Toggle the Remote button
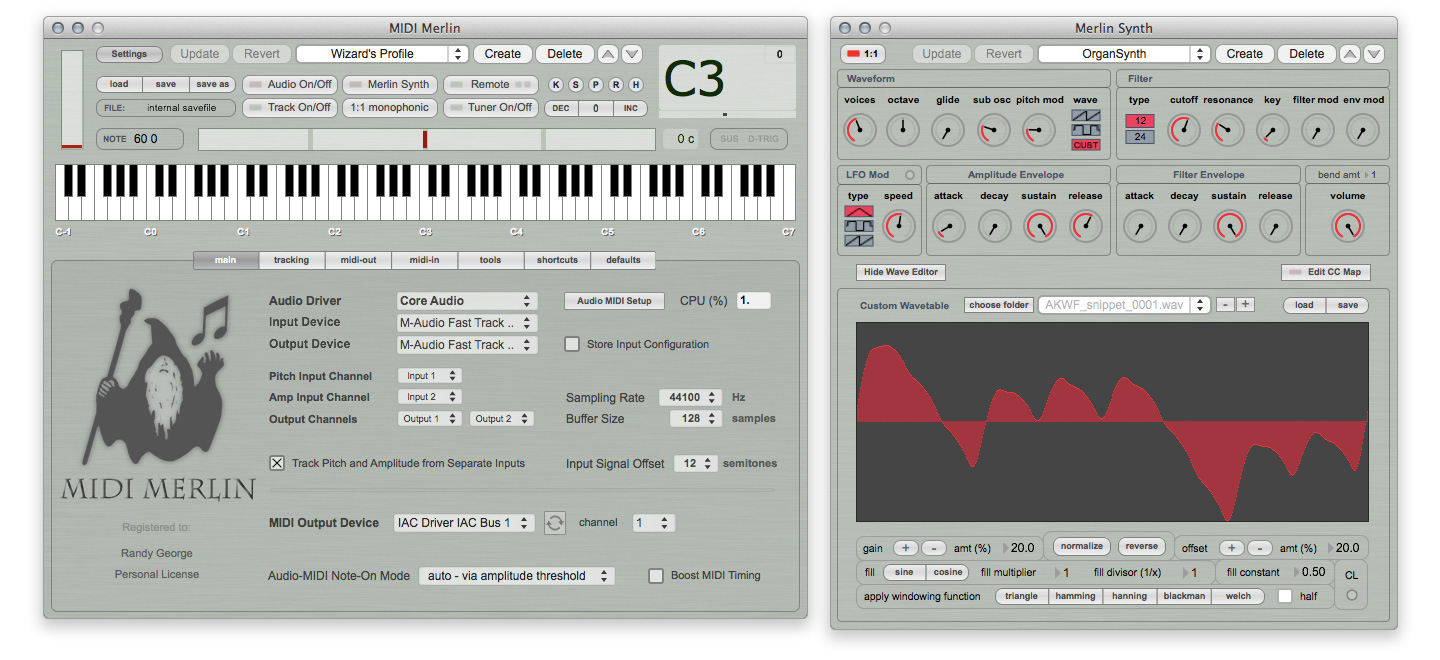 coord(490,85)
